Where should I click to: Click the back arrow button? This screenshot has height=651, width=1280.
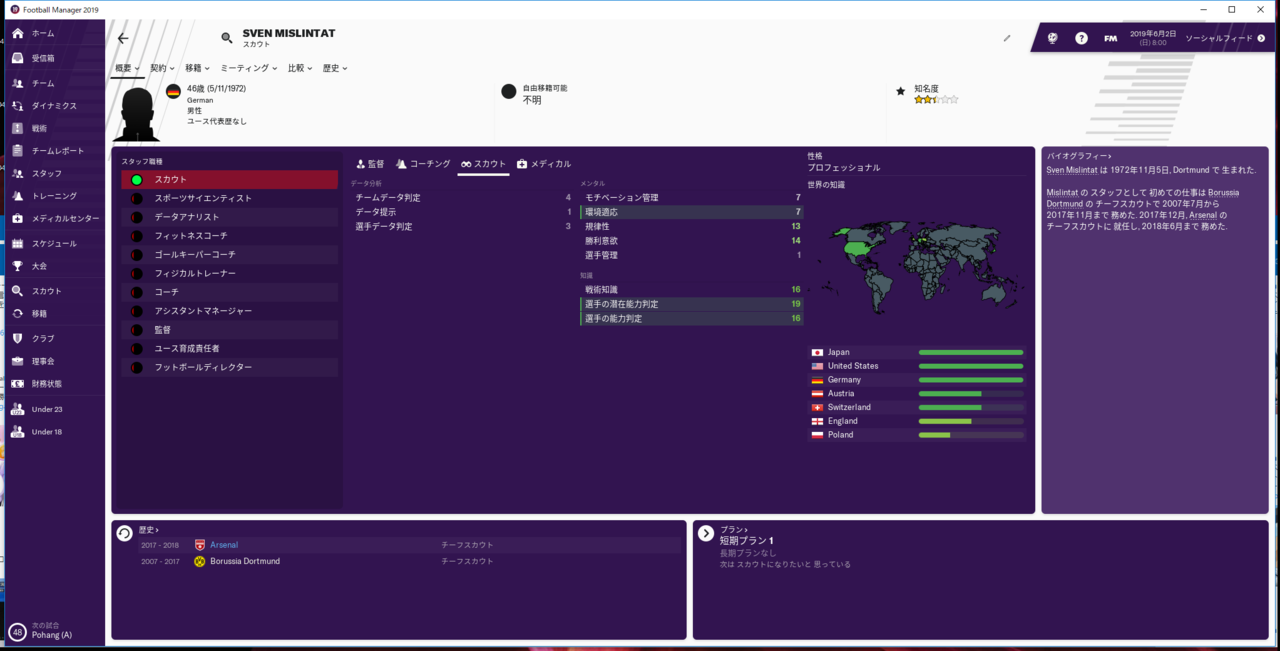tap(123, 38)
